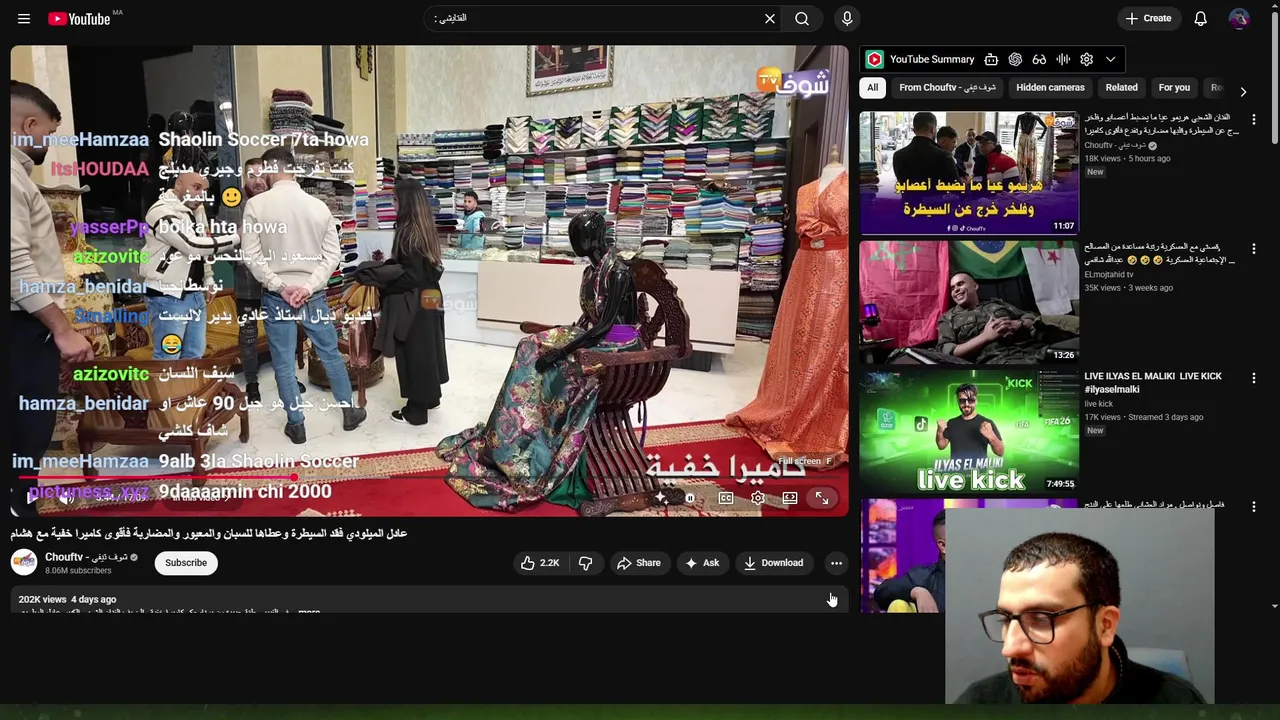Open the notifications bell
This screenshot has width=1280, height=720.
point(1201,18)
